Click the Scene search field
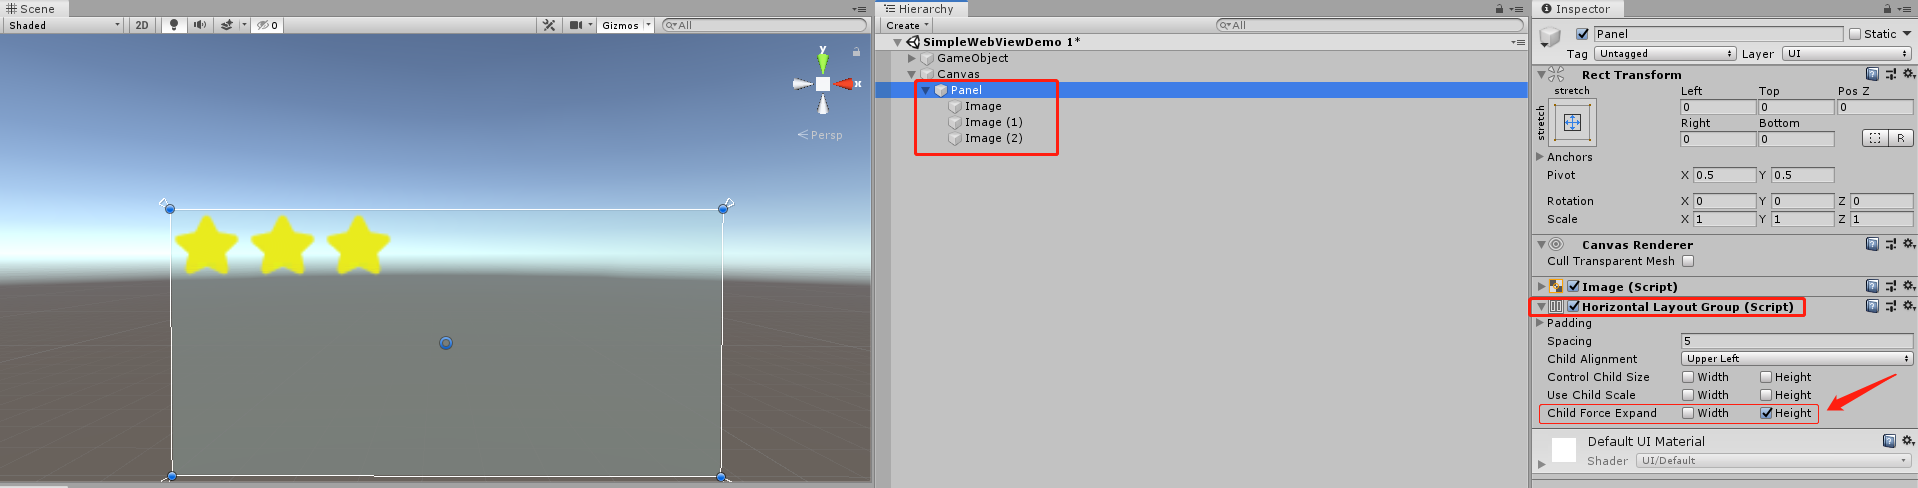The image size is (1918, 488). [x=764, y=25]
